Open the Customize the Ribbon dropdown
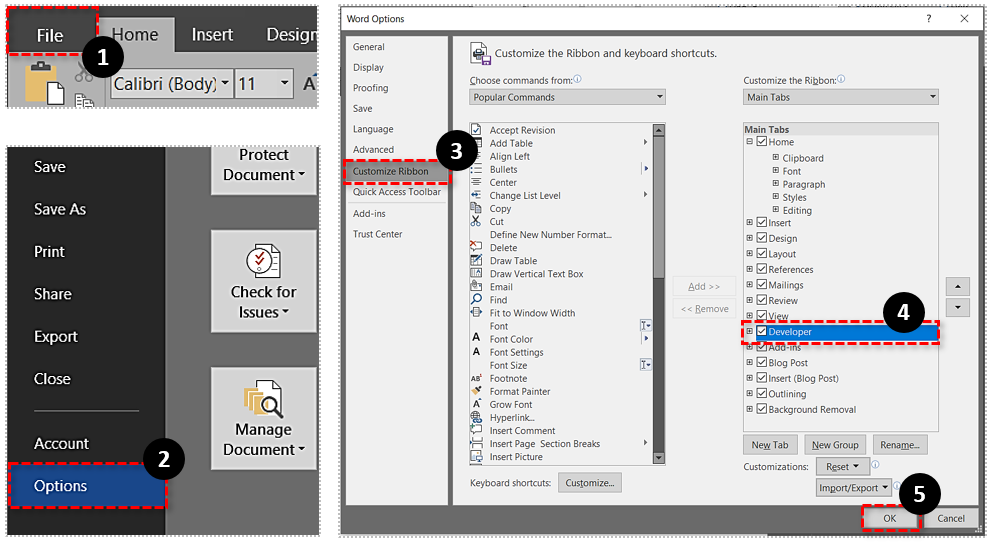This screenshot has height=544, width=987. click(840, 97)
